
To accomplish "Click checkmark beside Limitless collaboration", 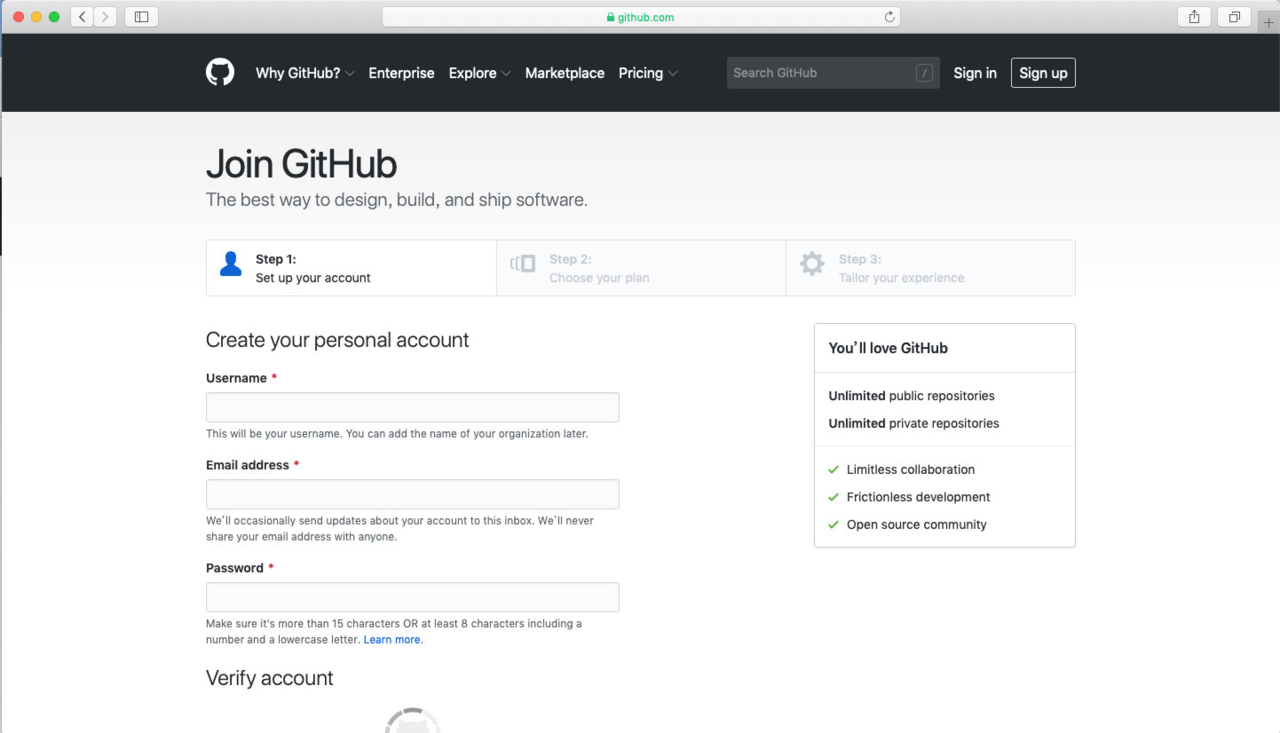I will coord(833,469).
